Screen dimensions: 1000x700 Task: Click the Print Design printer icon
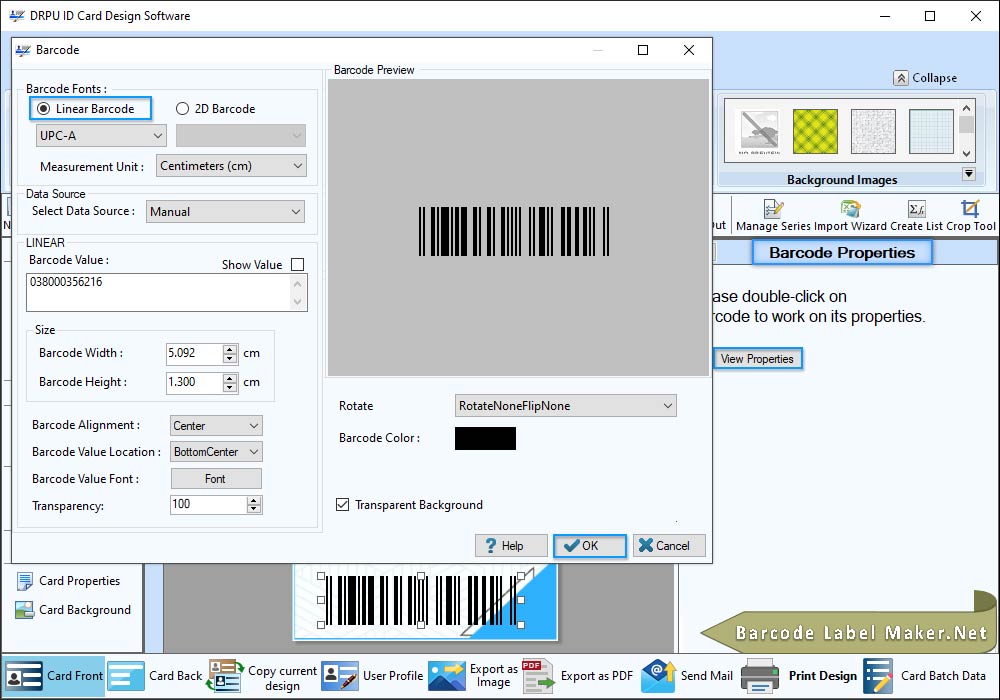[x=760, y=676]
